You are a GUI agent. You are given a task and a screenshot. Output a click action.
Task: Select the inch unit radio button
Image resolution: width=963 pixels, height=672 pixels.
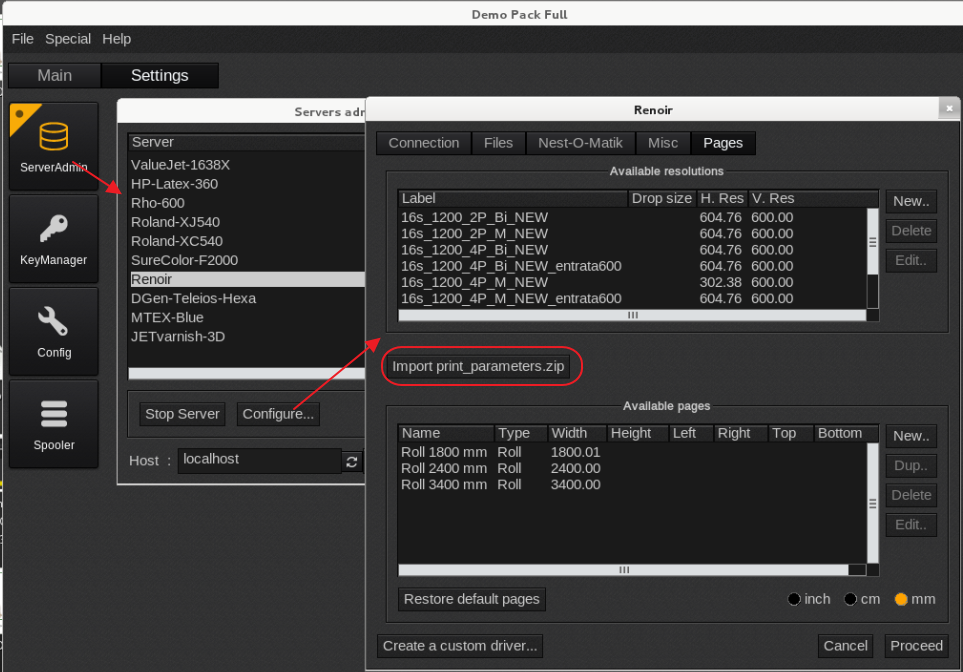[794, 599]
